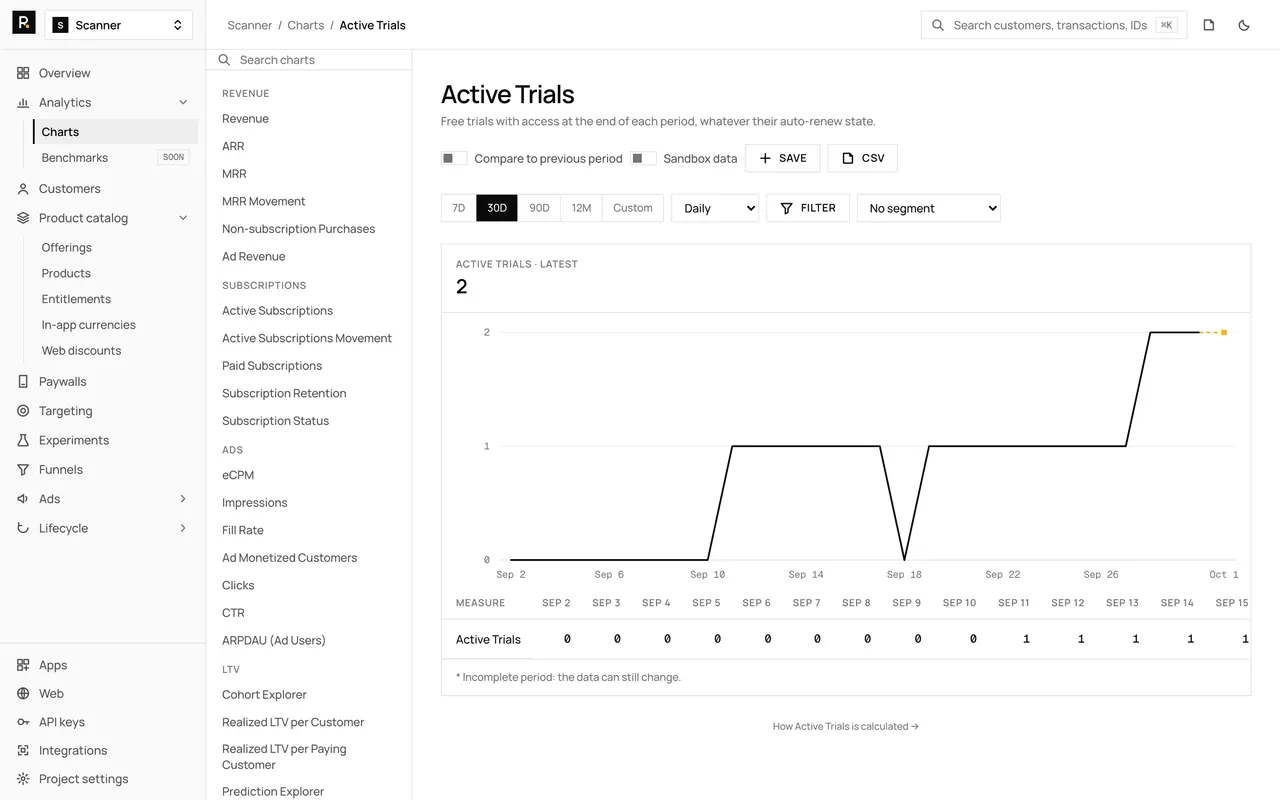Viewport: 1280px width, 800px height.
Task: Collapse the Analytics section chevron
Action: click(183, 102)
